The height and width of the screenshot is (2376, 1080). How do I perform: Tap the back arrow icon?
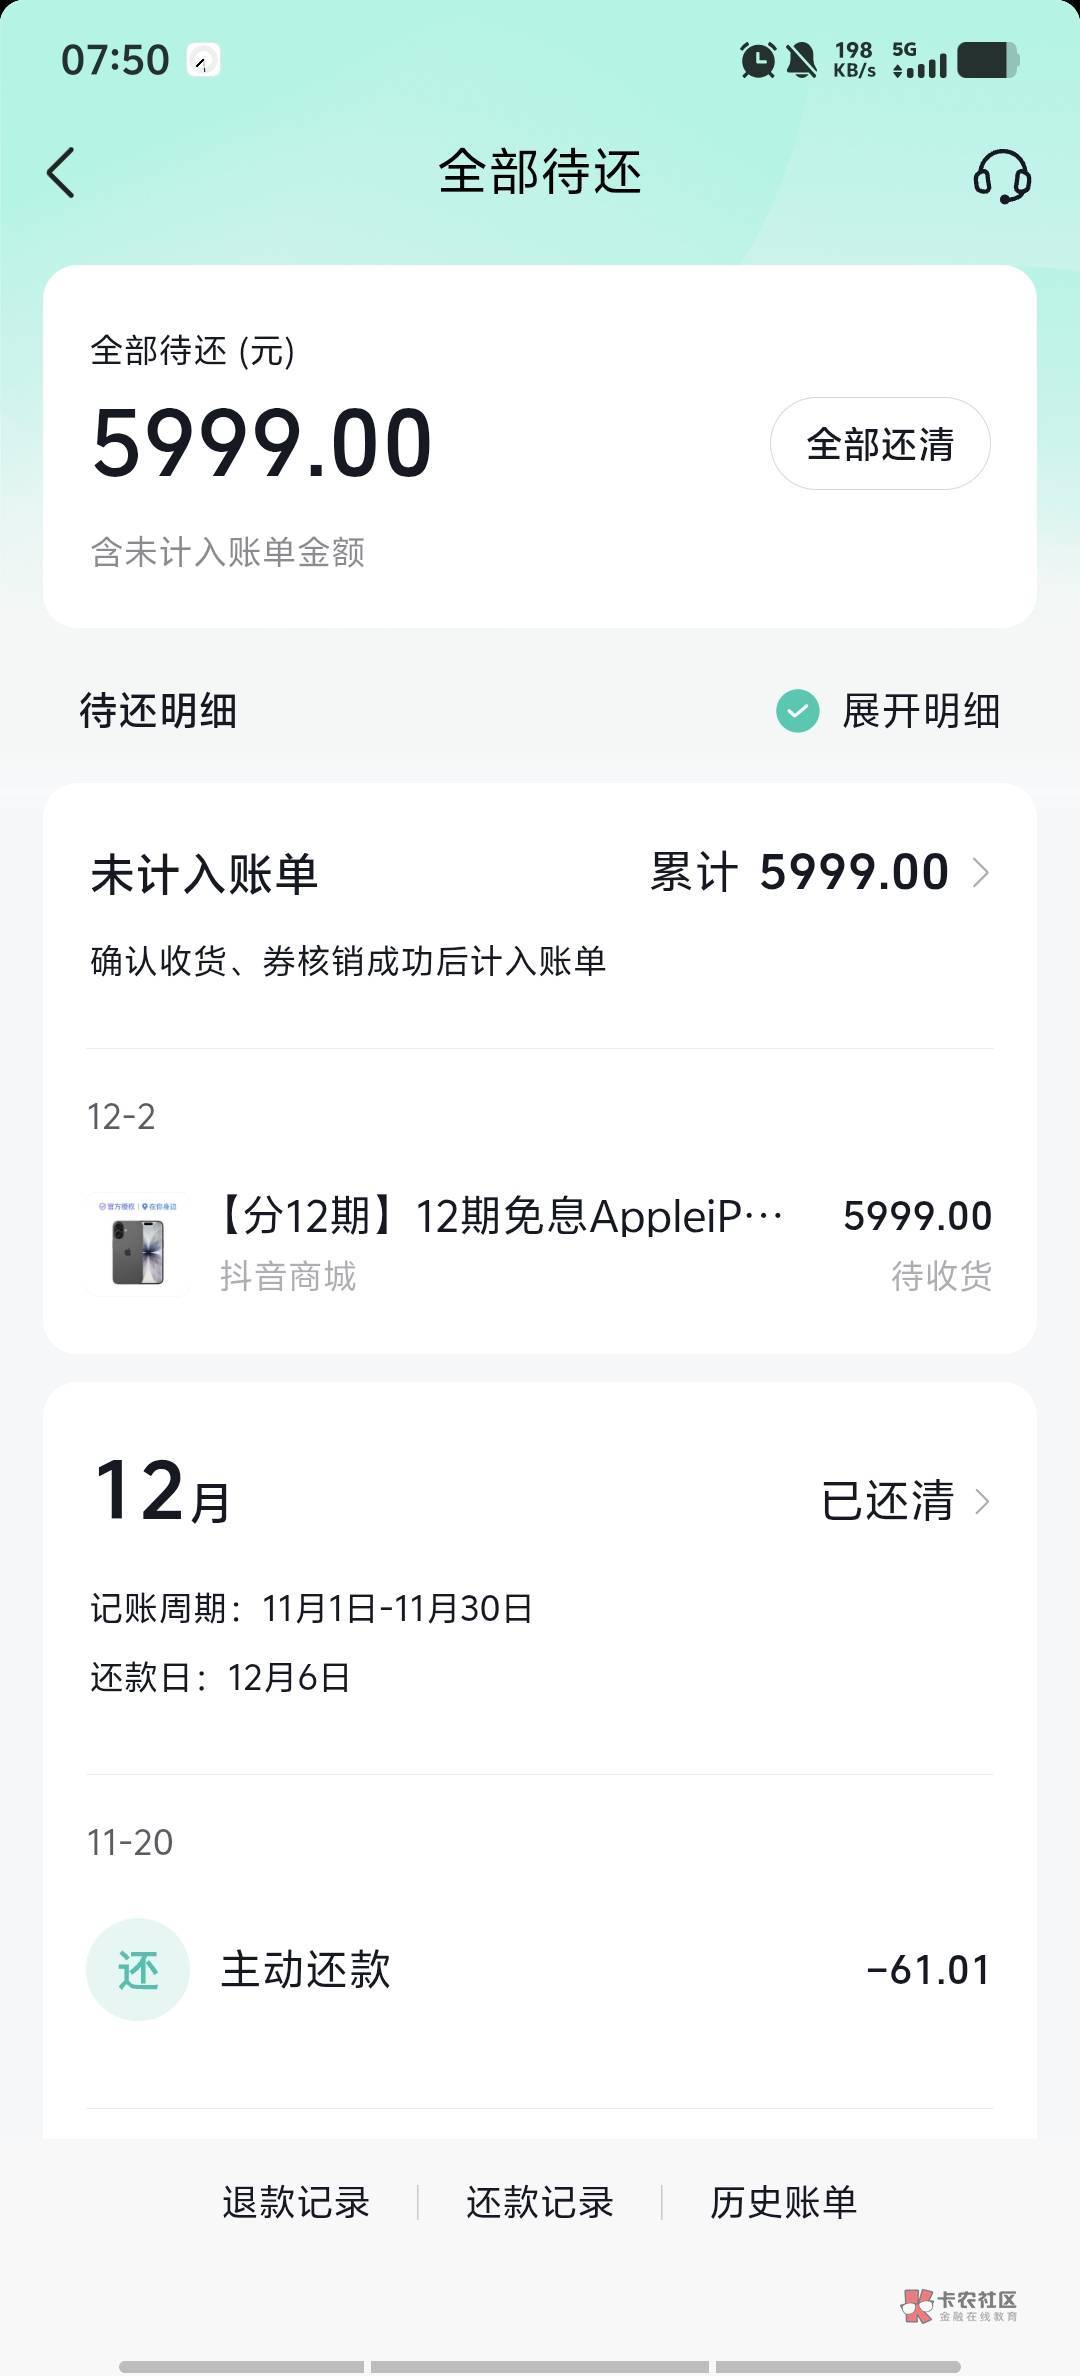coord(62,173)
